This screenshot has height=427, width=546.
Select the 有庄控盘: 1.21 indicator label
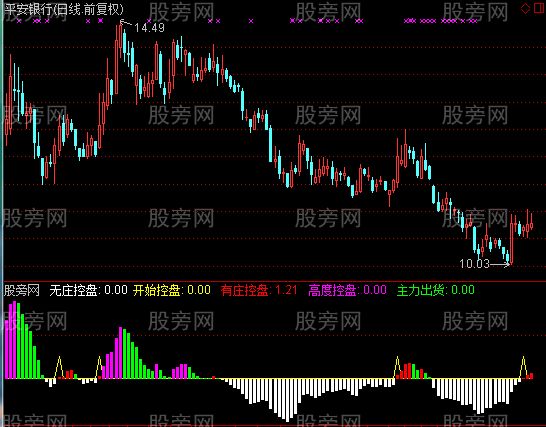[x=259, y=290]
